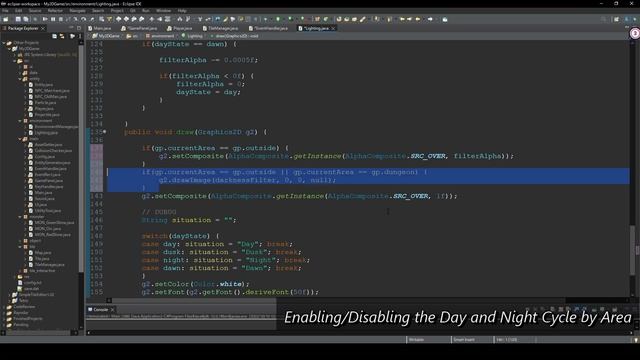
Task: Collapse the main package
Action: [20, 139]
